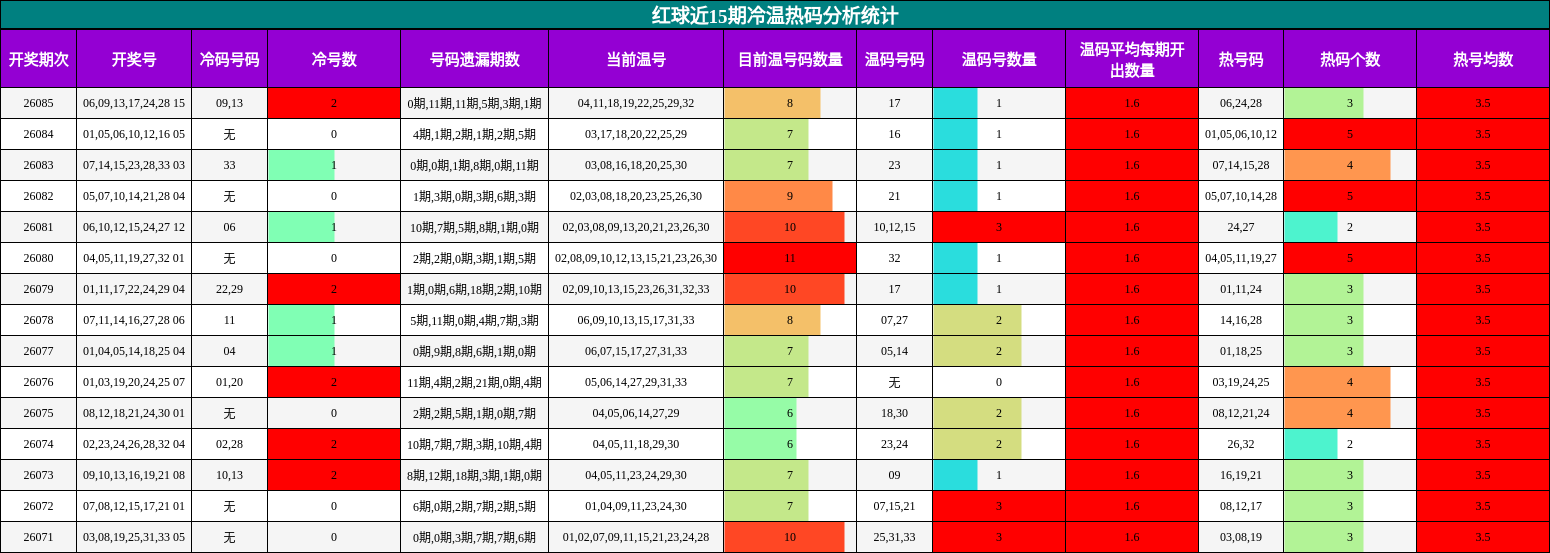Select cold number 33
This screenshot has height=553, width=1550.
(229, 165)
